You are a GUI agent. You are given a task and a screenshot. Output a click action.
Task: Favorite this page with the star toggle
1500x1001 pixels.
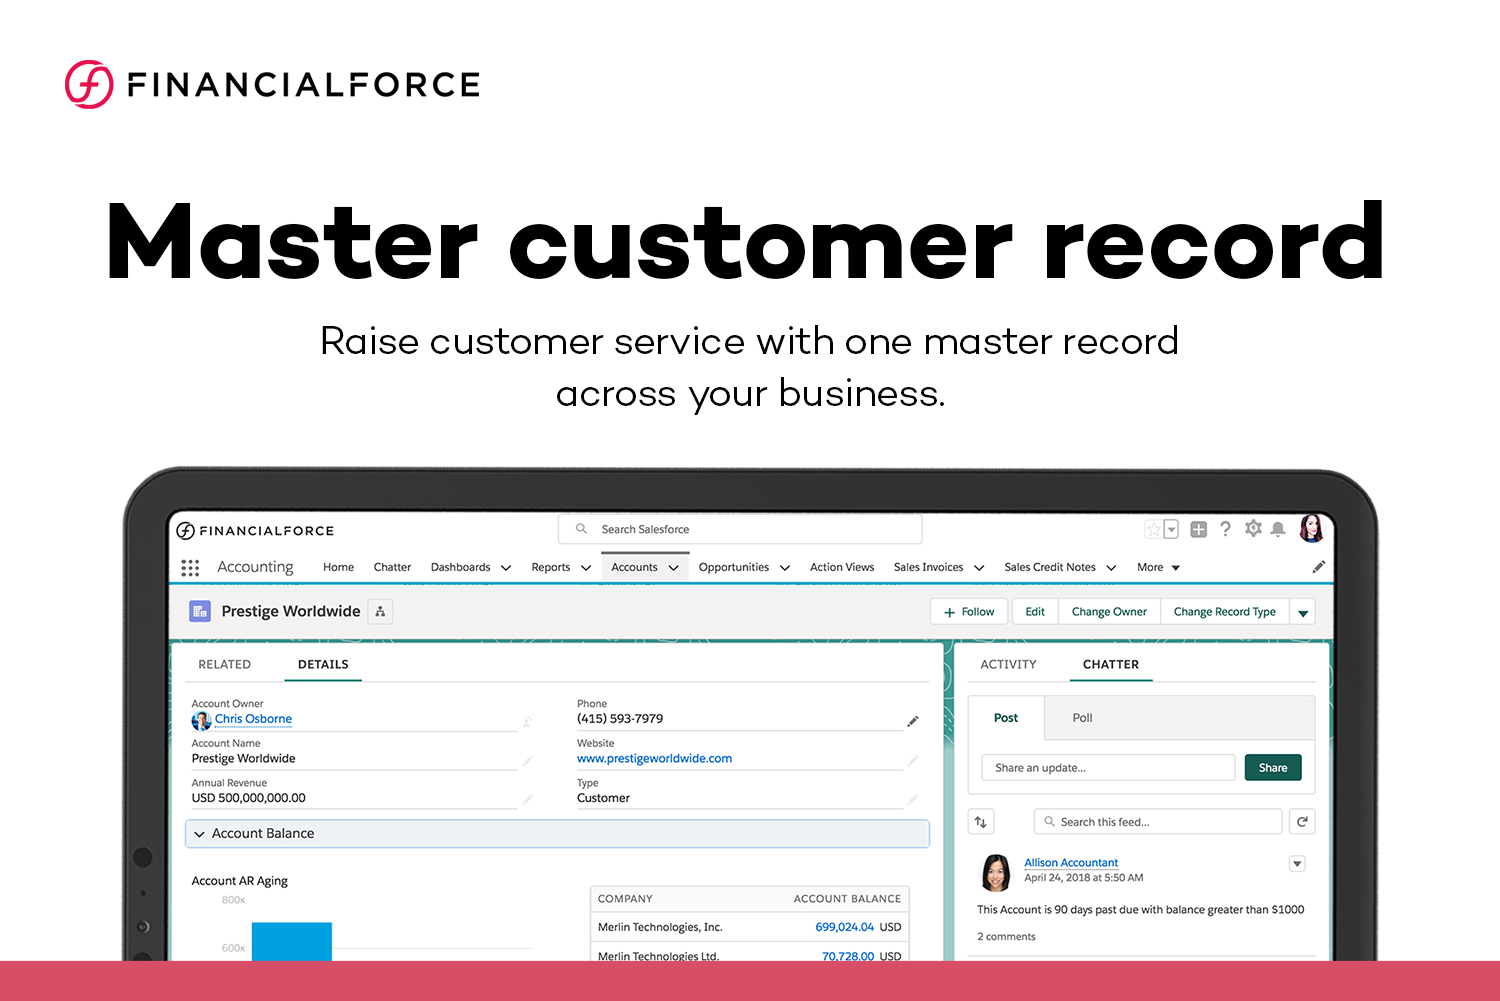pyautogui.click(x=1155, y=529)
